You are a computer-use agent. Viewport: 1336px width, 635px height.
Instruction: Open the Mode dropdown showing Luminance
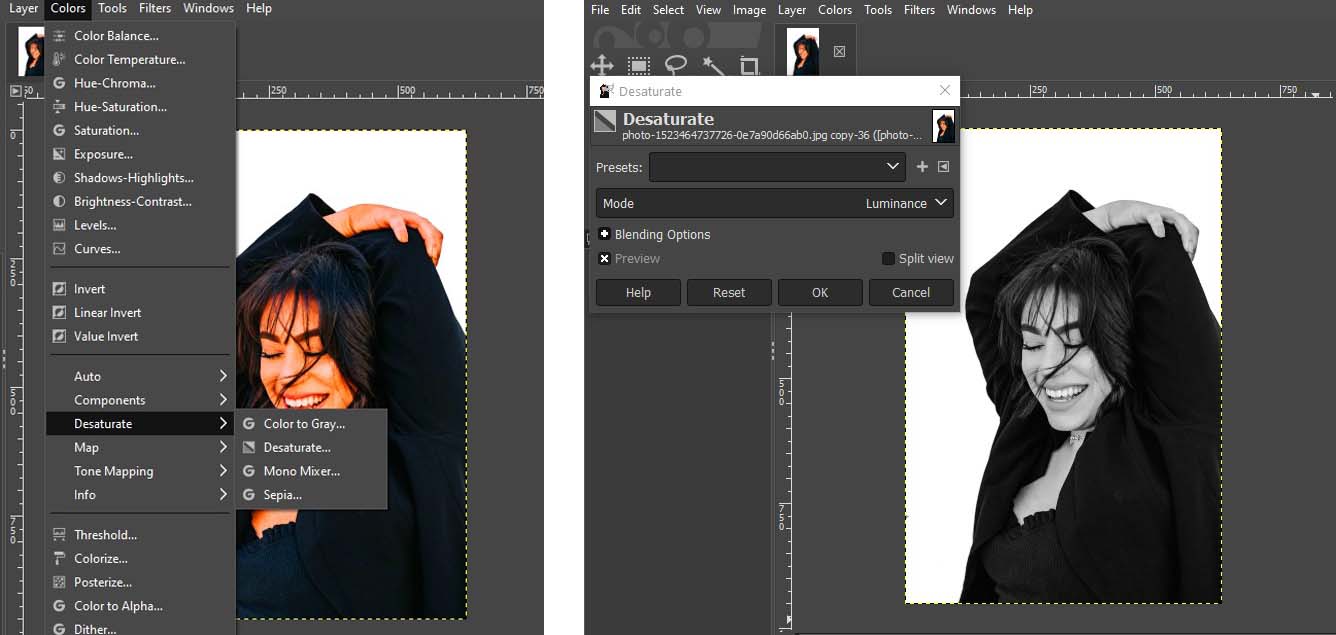coord(900,203)
